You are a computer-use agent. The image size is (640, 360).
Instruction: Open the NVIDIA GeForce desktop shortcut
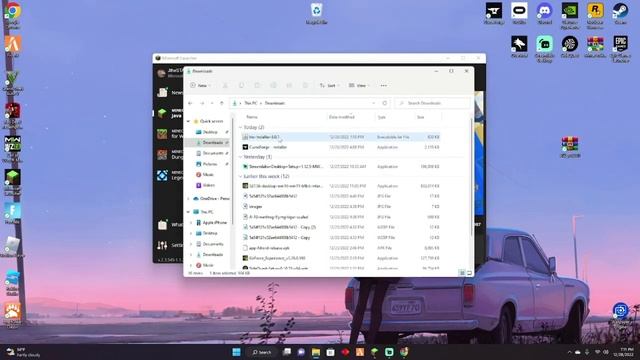coord(570,16)
